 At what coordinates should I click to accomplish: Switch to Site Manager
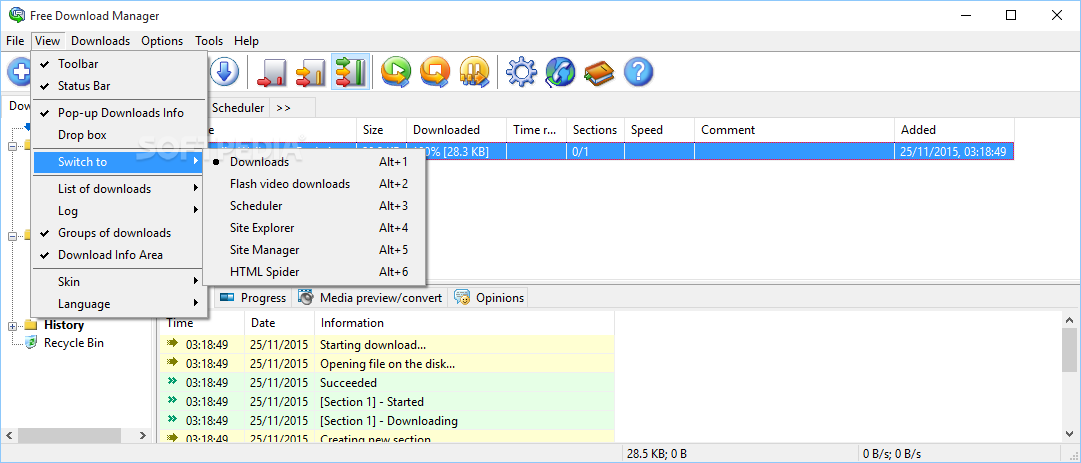tap(314, 250)
